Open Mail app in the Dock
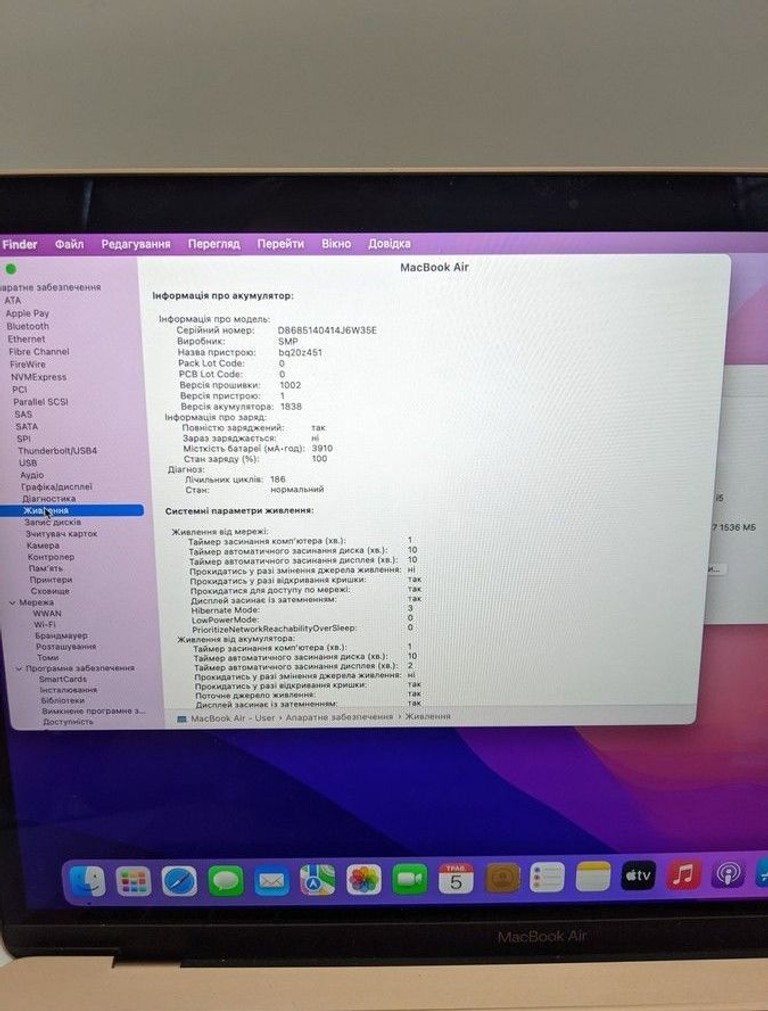Screen dimensions: 768x1011 click(x=271, y=880)
